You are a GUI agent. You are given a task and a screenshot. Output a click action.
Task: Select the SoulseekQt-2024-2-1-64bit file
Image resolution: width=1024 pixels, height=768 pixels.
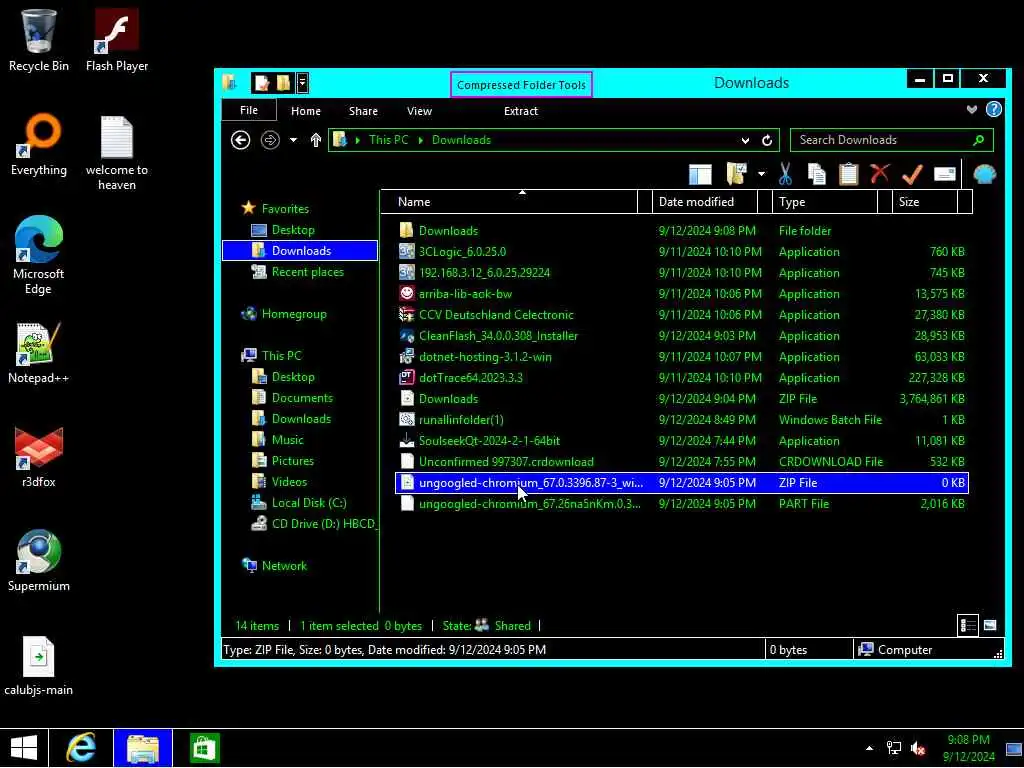[682, 441]
